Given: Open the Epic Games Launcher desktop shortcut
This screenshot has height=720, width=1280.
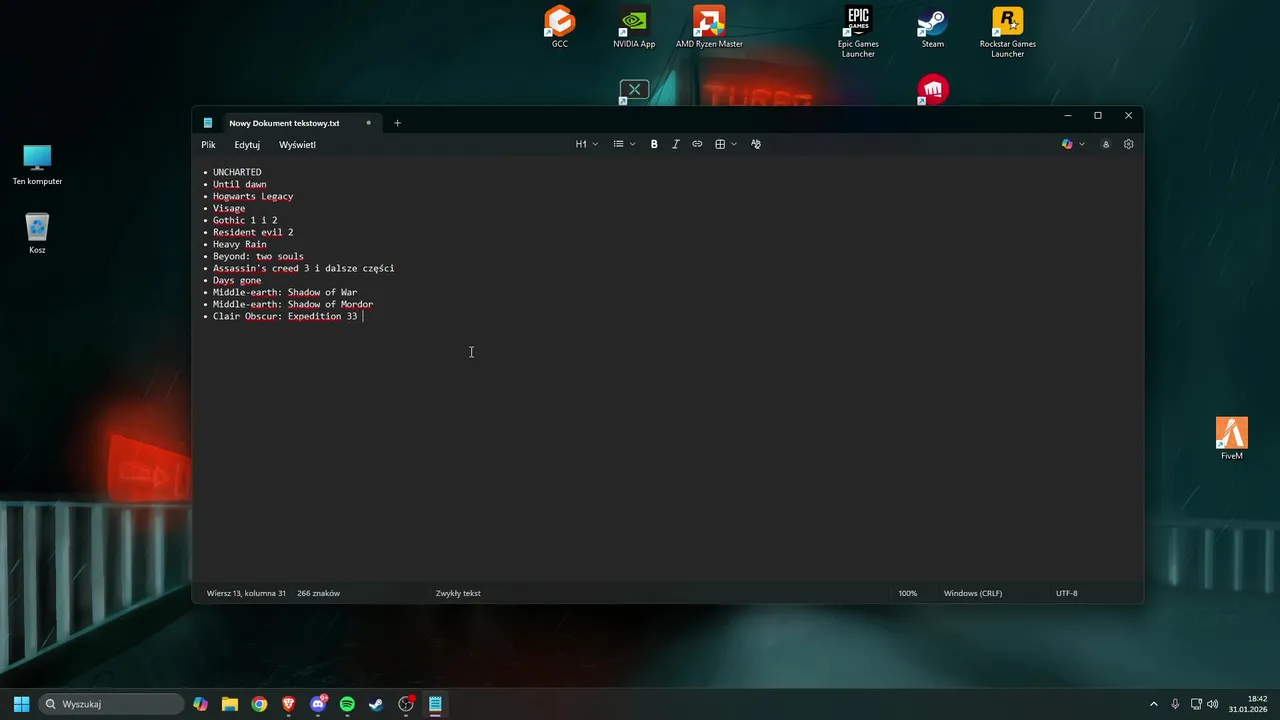Looking at the screenshot, I should click(x=858, y=32).
